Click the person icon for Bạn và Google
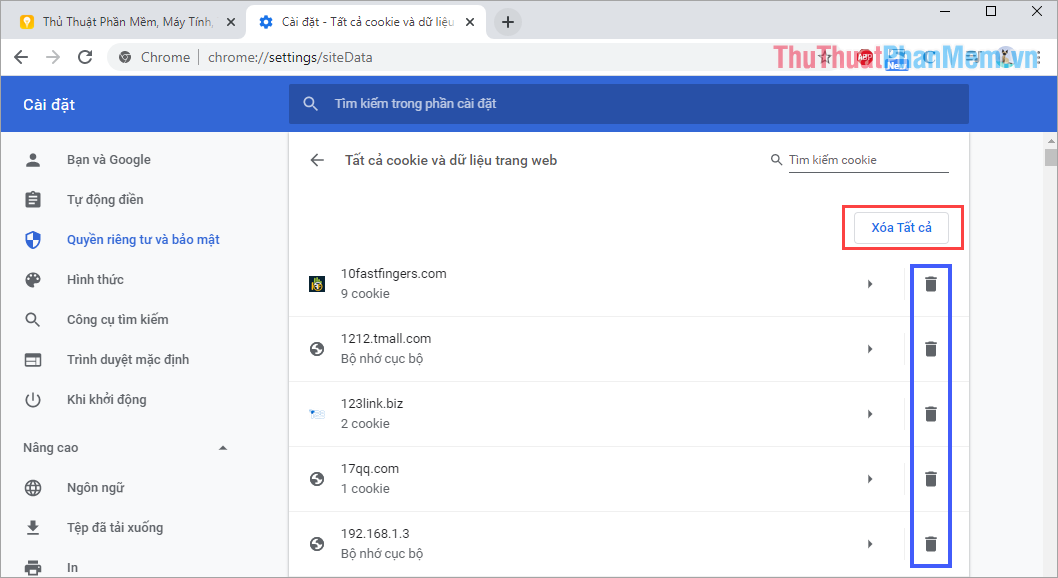The height and width of the screenshot is (578, 1058). pyautogui.click(x=33, y=159)
